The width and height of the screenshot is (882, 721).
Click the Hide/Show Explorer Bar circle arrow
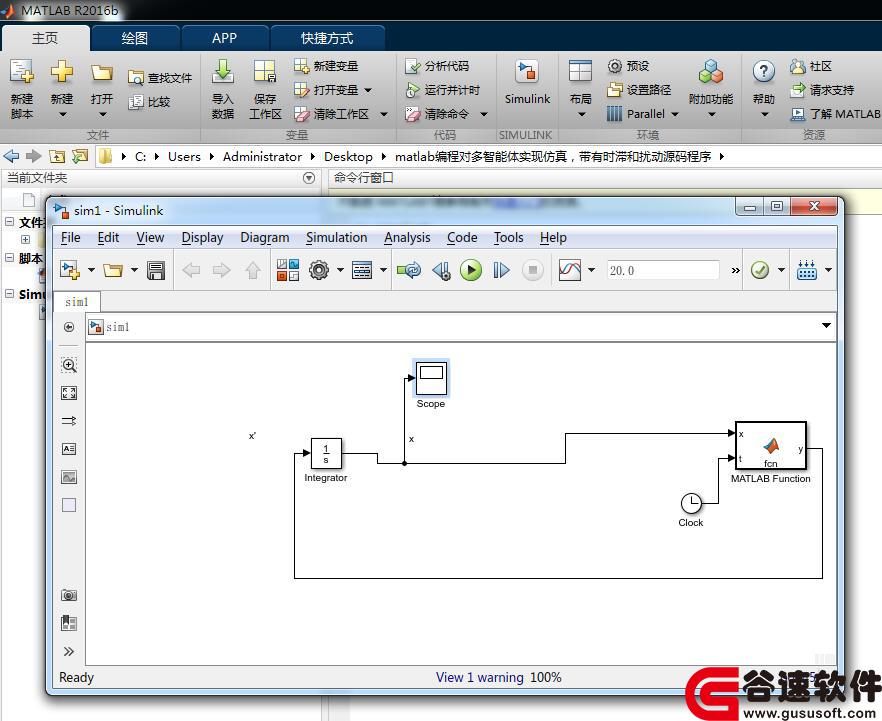point(69,327)
